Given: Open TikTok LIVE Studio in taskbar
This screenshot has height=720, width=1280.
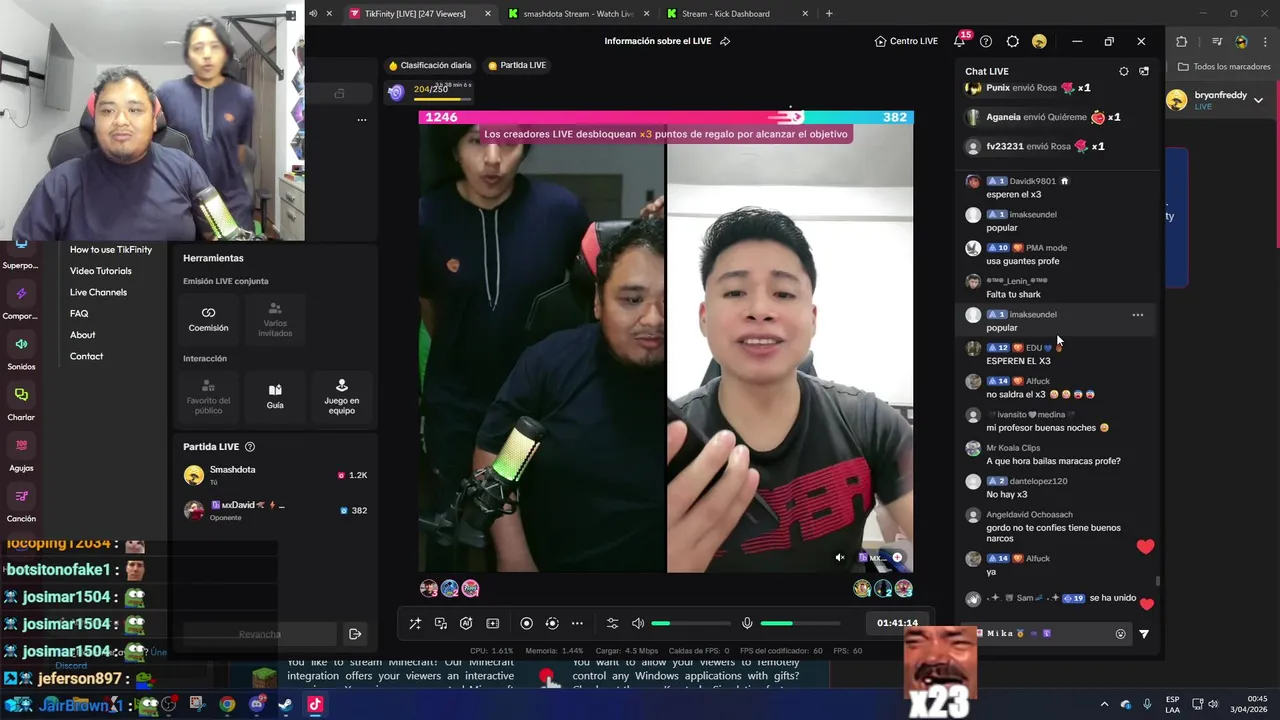Looking at the screenshot, I should click(x=315, y=704).
